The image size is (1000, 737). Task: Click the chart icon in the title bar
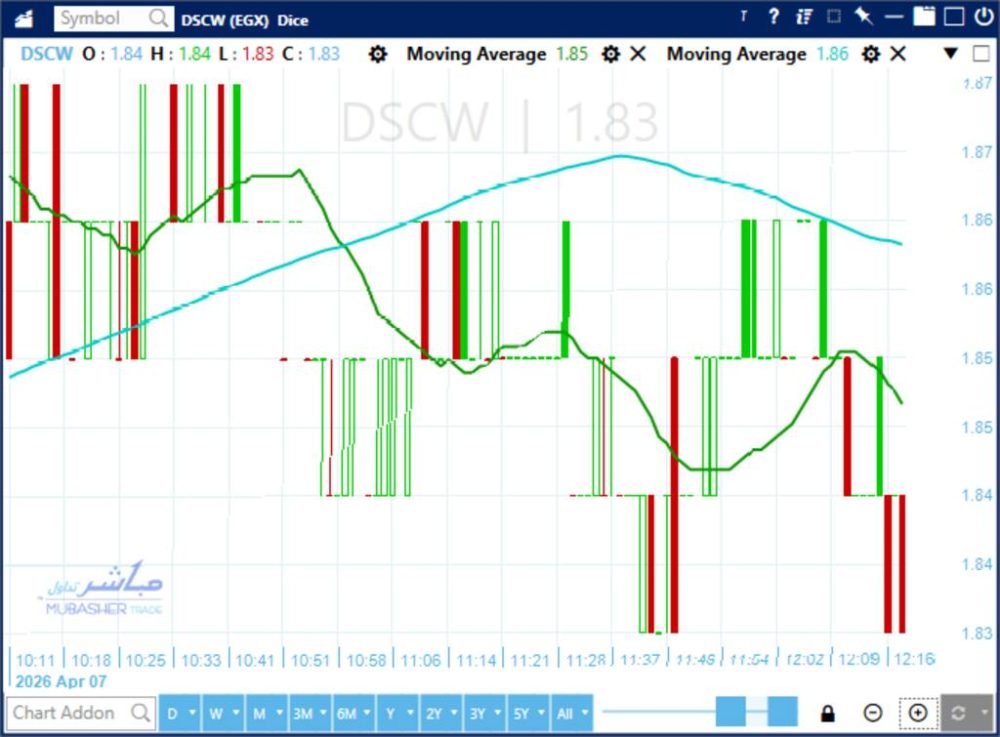coord(24,18)
